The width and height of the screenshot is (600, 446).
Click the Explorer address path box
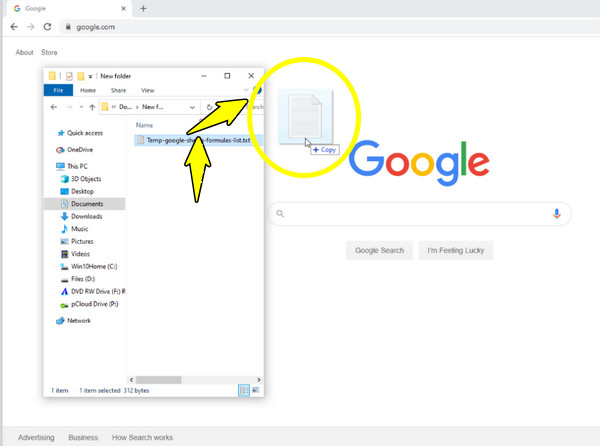149,107
